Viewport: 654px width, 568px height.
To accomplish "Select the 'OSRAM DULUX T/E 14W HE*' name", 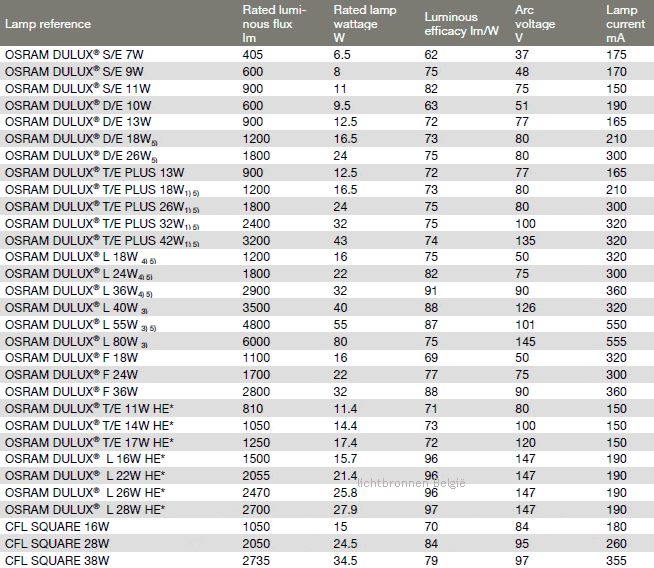I will pos(89,426).
